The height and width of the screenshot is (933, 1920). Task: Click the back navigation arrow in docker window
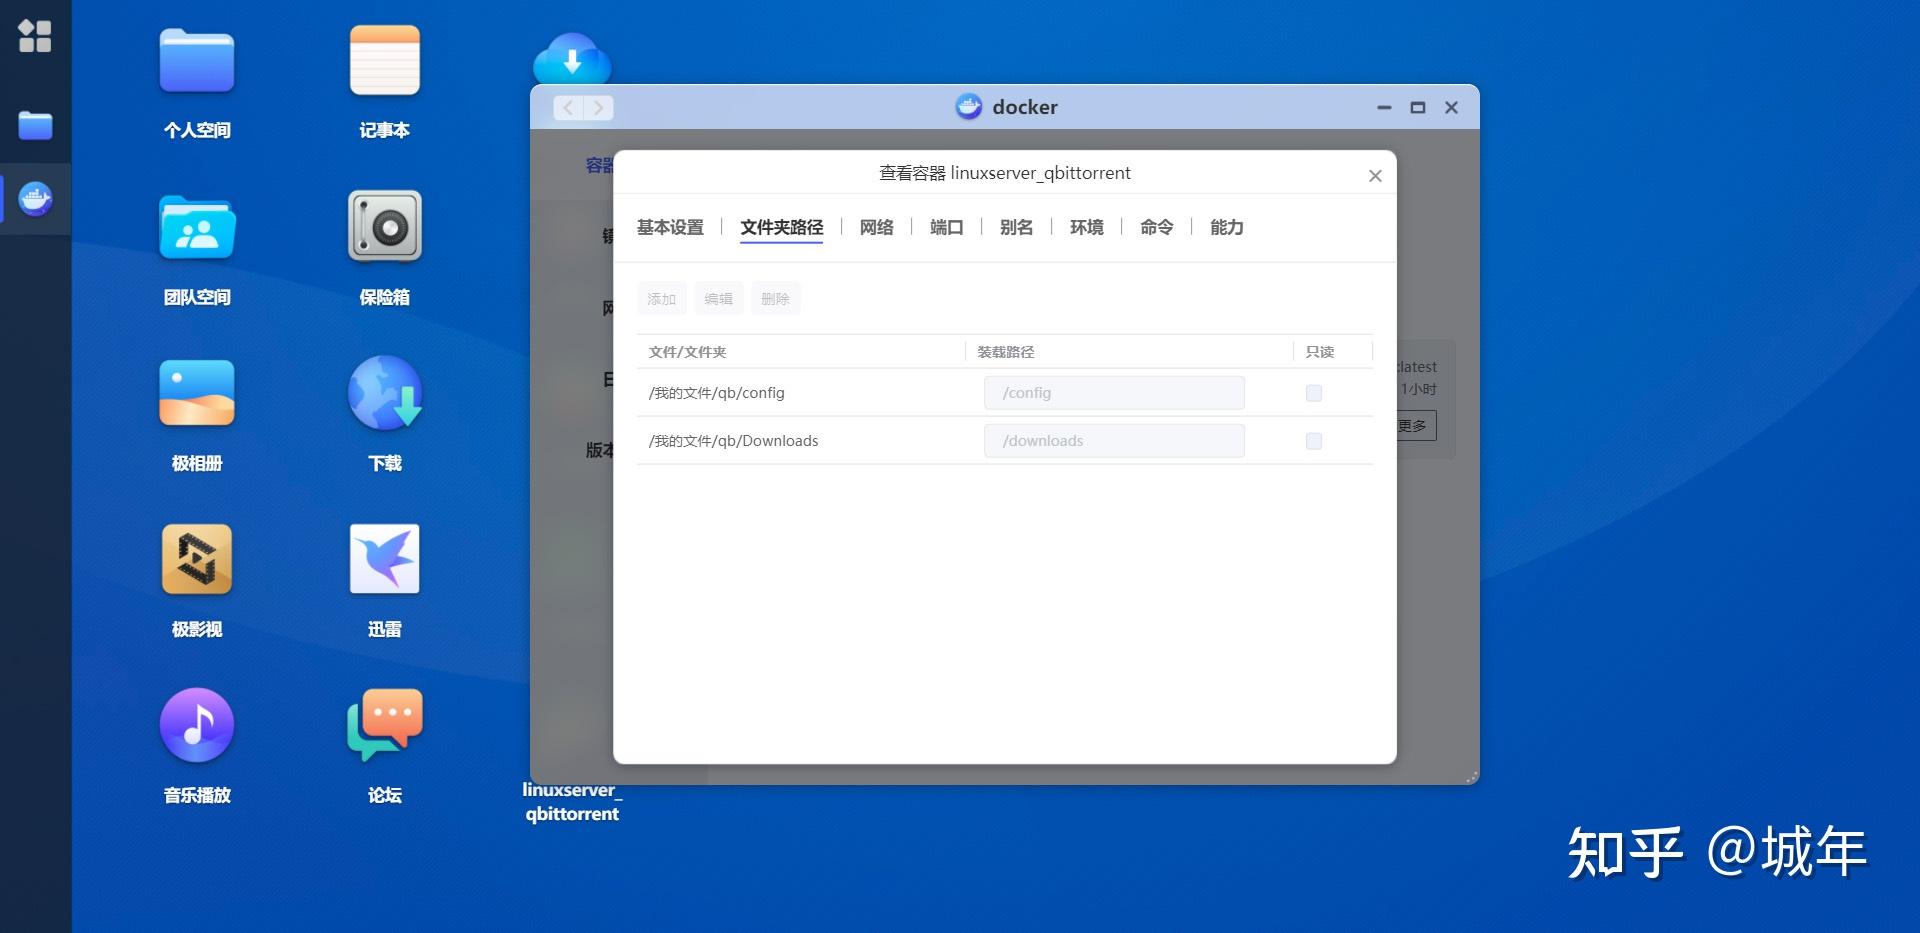(568, 107)
